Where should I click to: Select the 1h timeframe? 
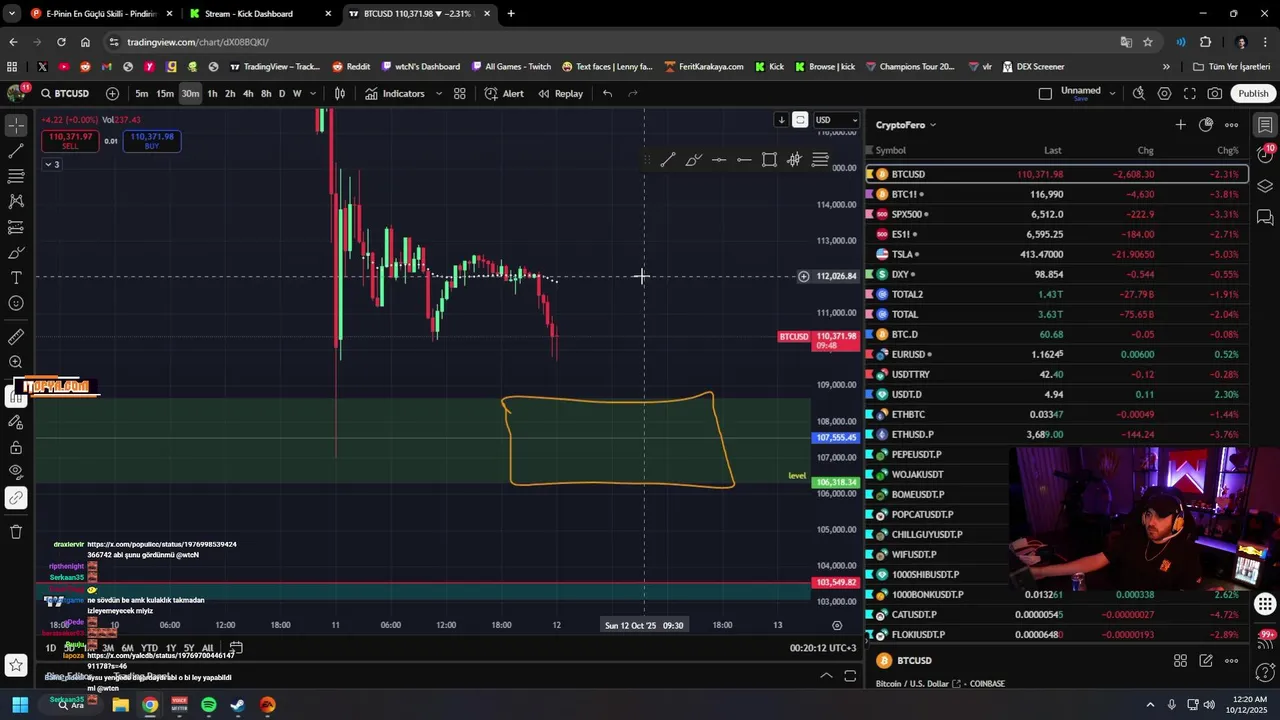click(212, 93)
